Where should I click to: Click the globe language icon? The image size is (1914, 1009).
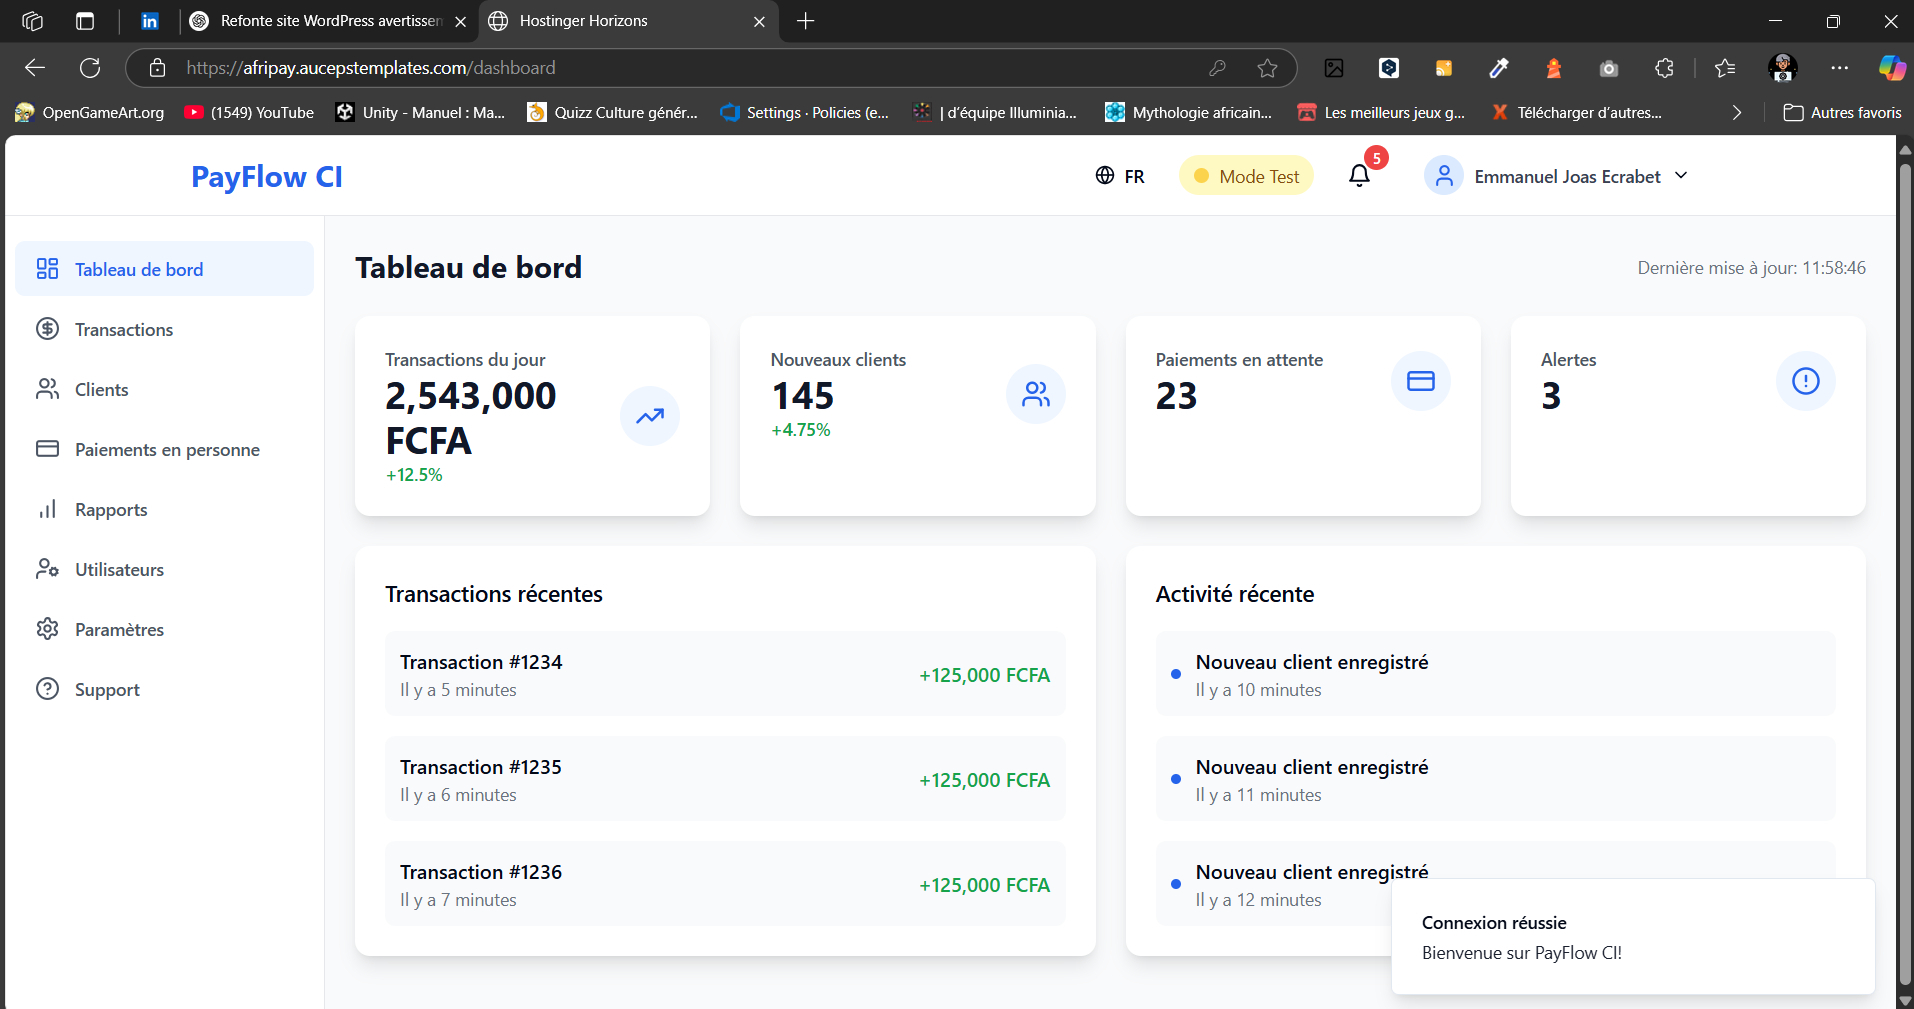pos(1105,176)
